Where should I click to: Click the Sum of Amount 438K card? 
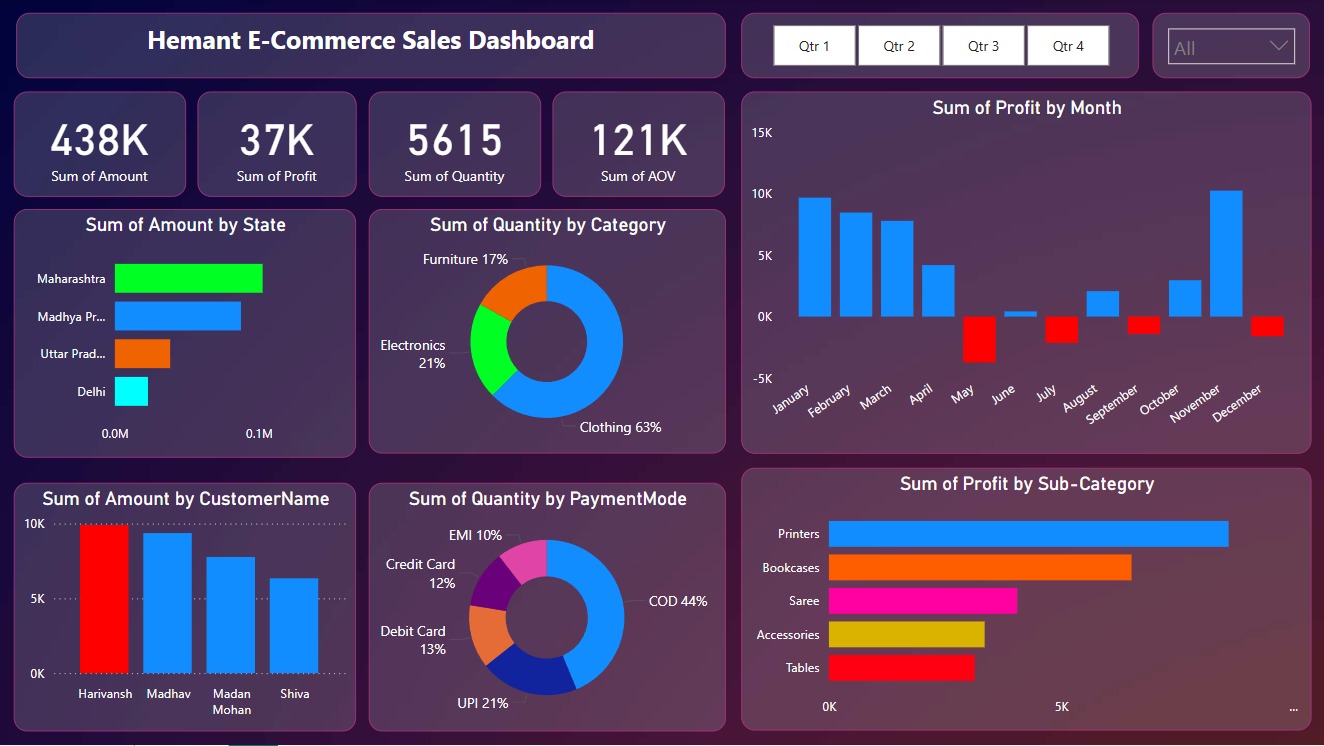pos(99,144)
